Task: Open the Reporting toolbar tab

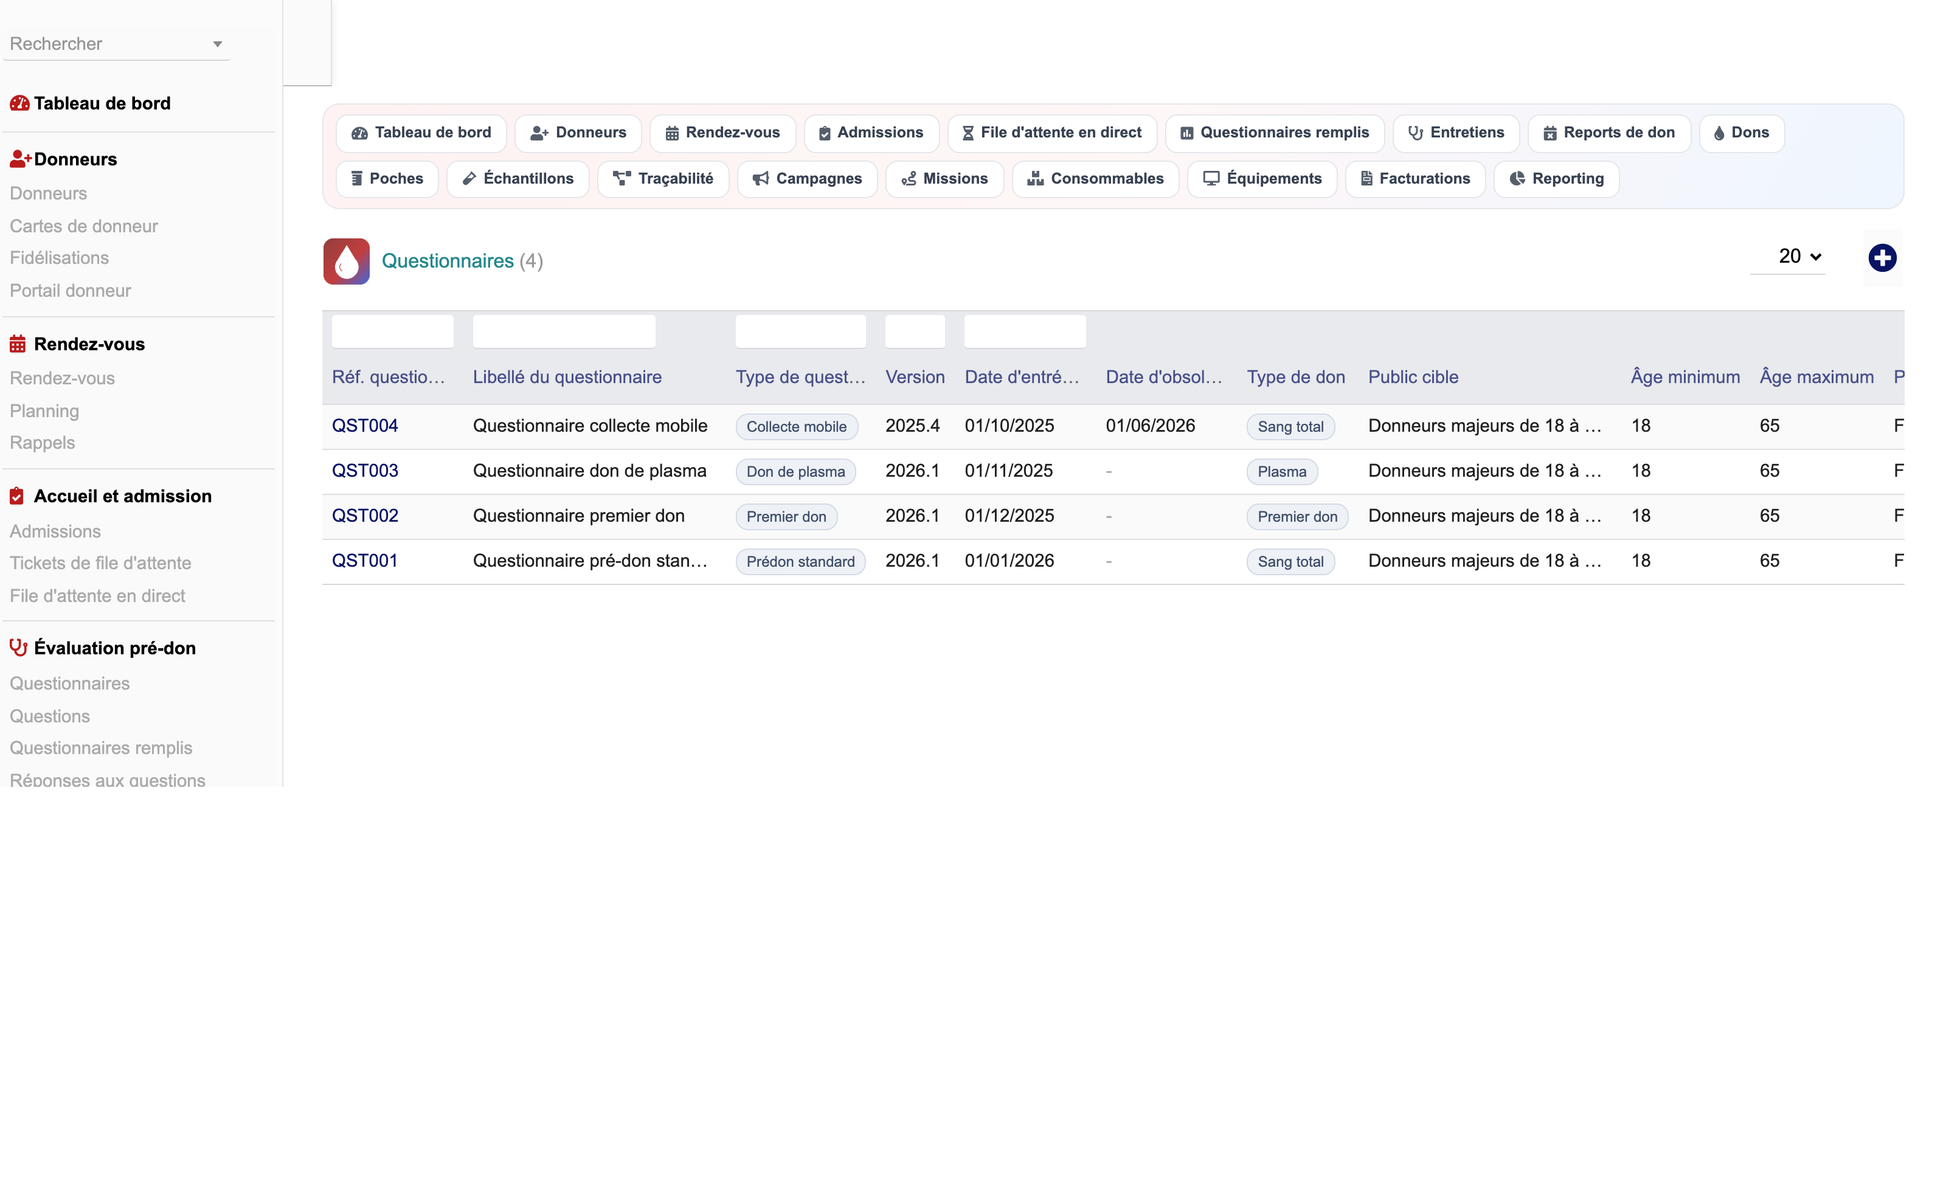Action: point(1556,179)
